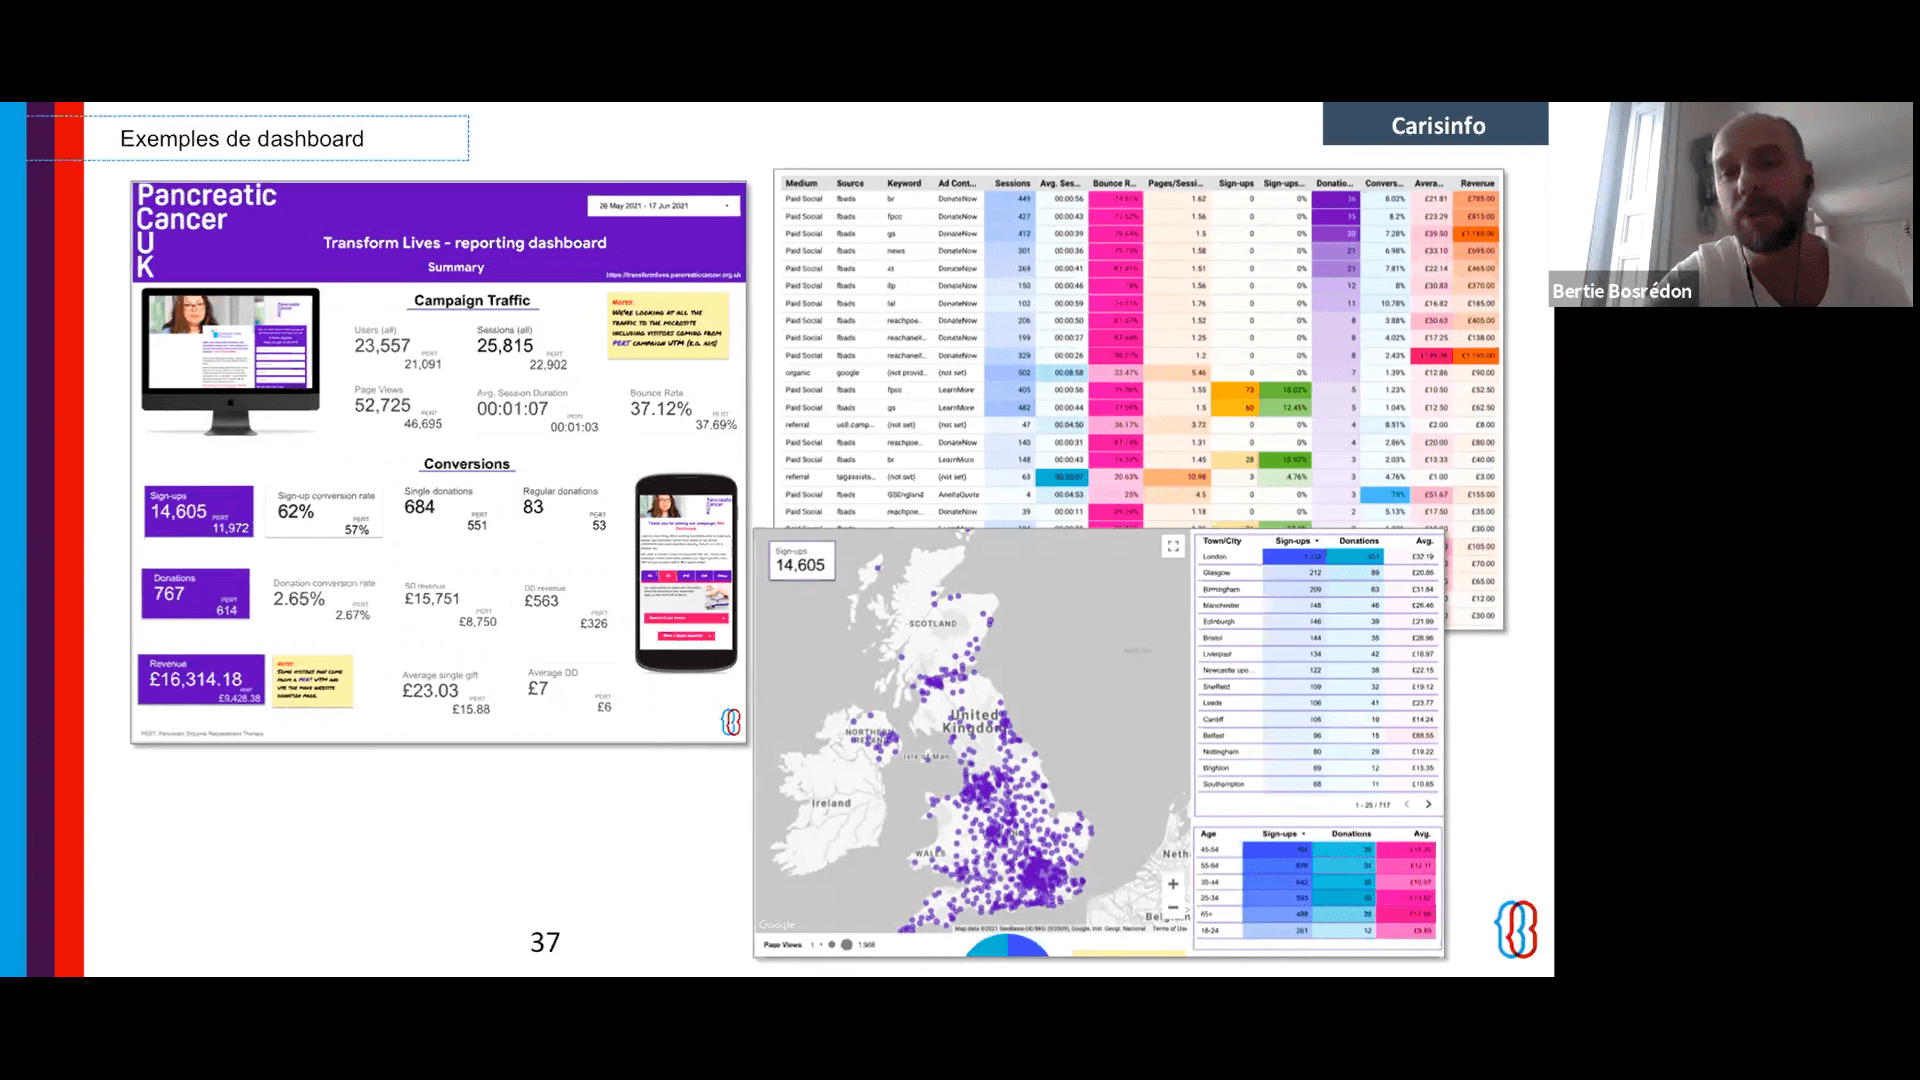Viewport: 1920px width, 1080px height.
Task: Click the Page Views 52,725 value
Action: [x=382, y=405]
